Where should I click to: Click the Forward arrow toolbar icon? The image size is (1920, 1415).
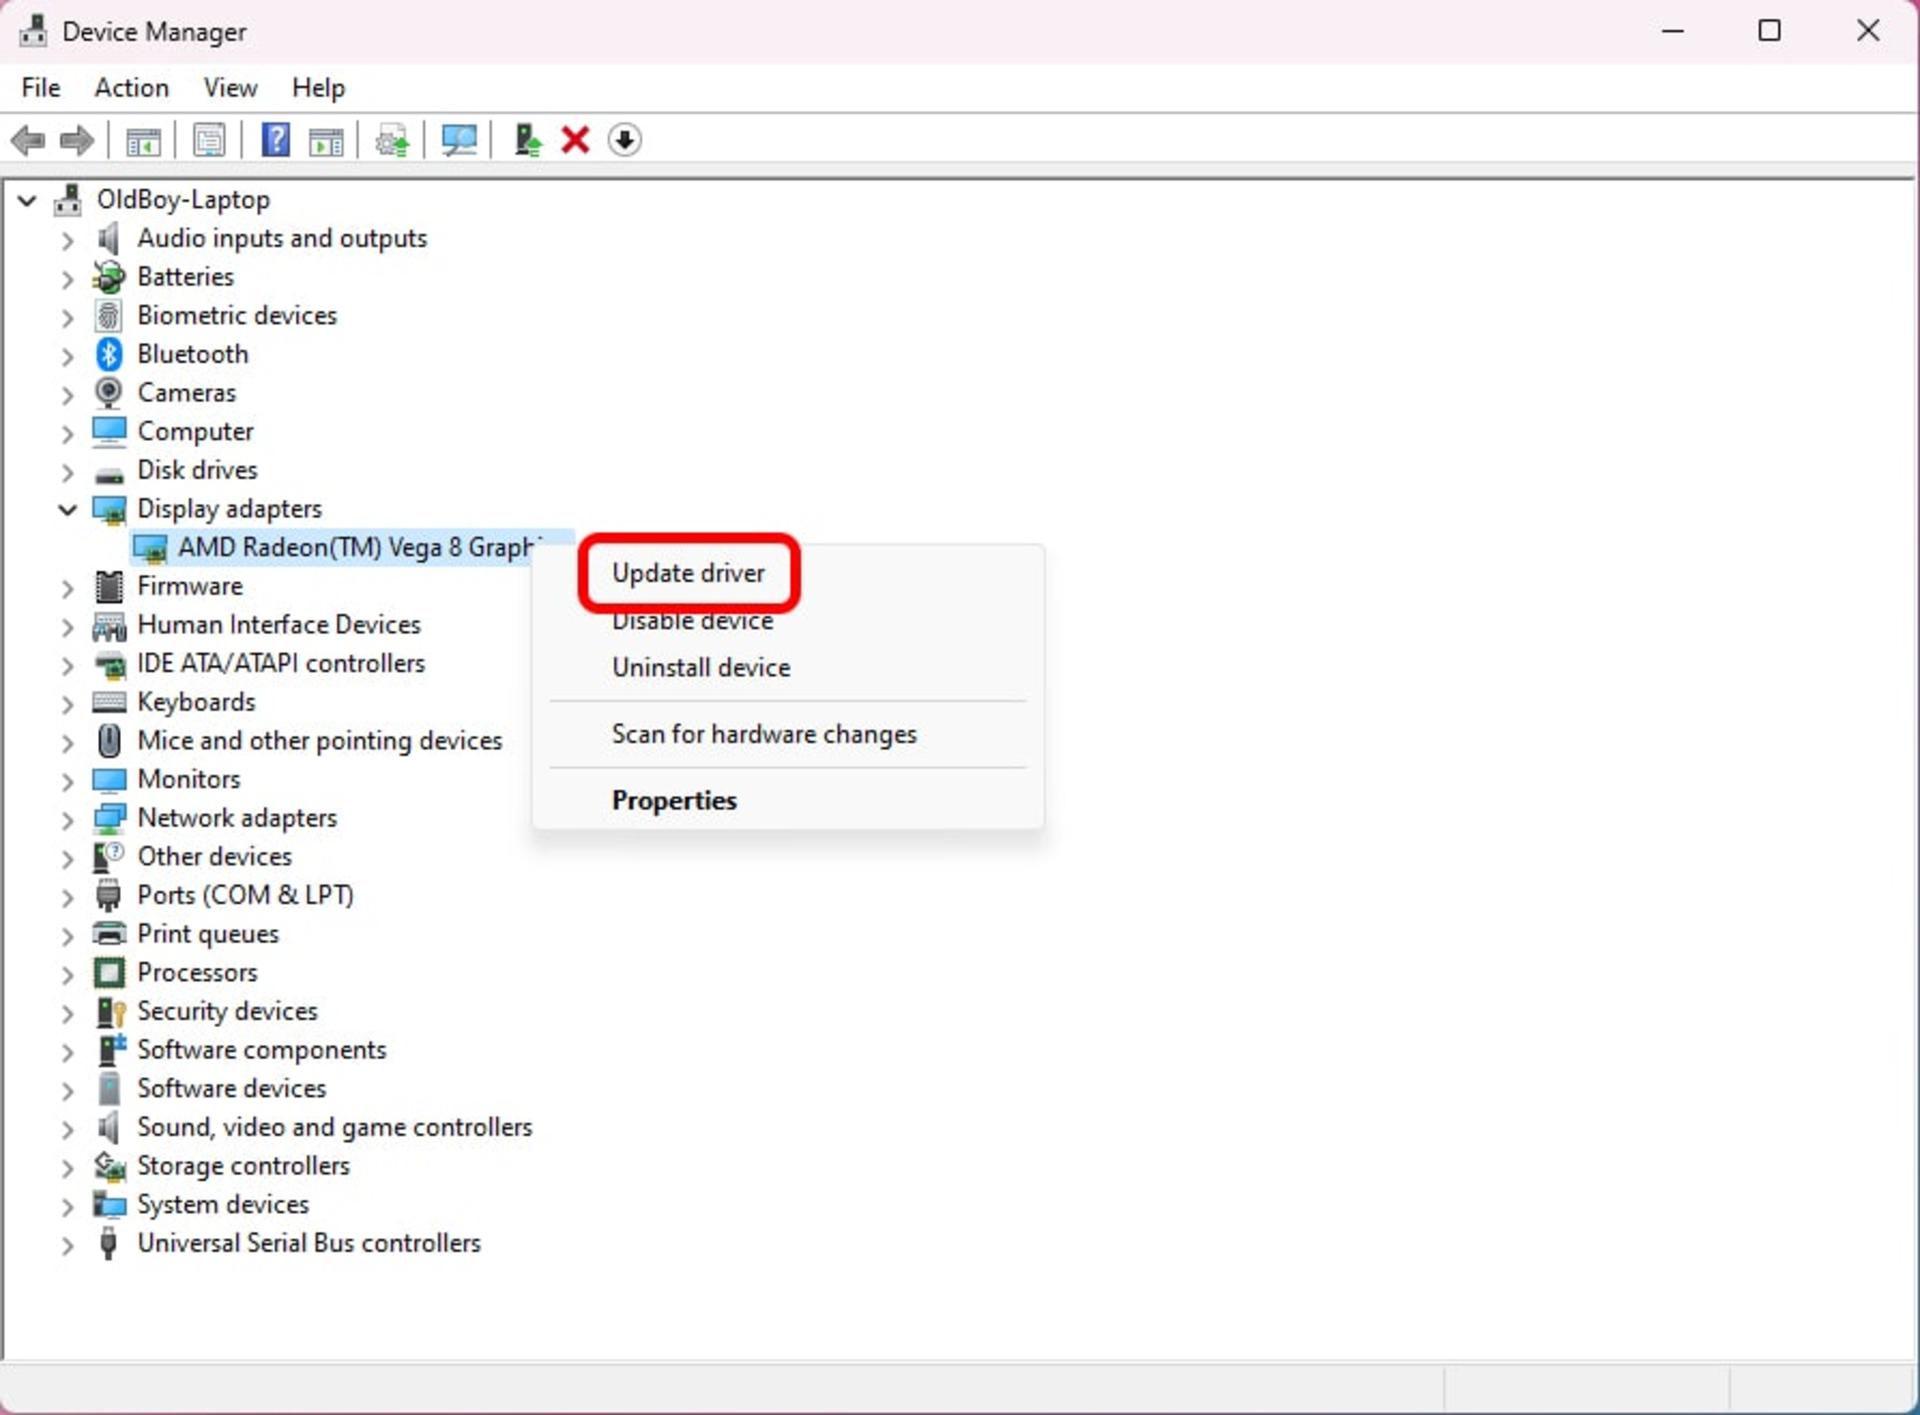[77, 140]
